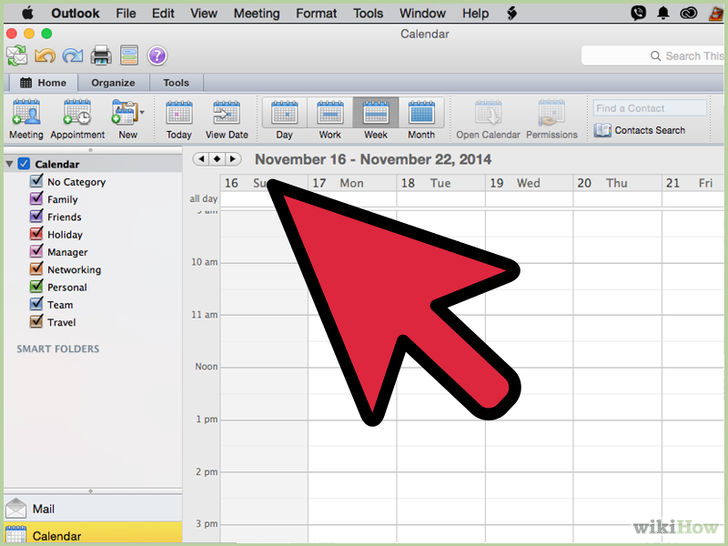Click the Undo arrow icon
Image resolution: width=728 pixels, height=546 pixels.
pyautogui.click(x=45, y=56)
